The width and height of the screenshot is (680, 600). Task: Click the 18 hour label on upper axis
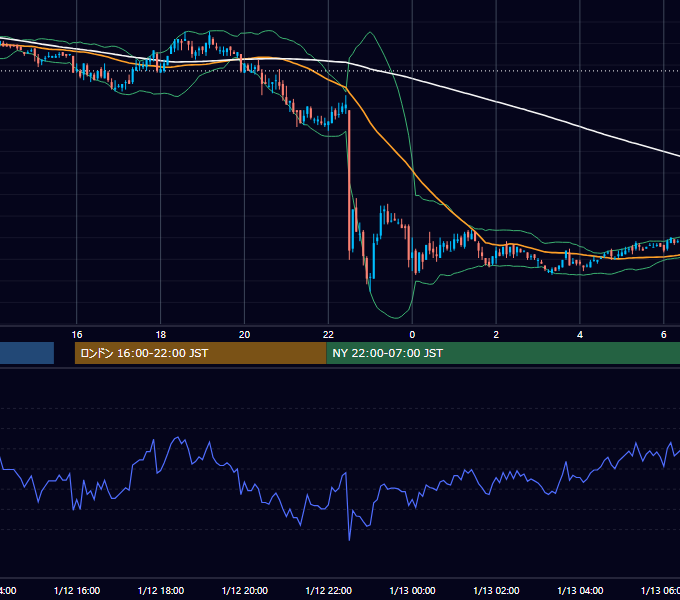click(160, 335)
